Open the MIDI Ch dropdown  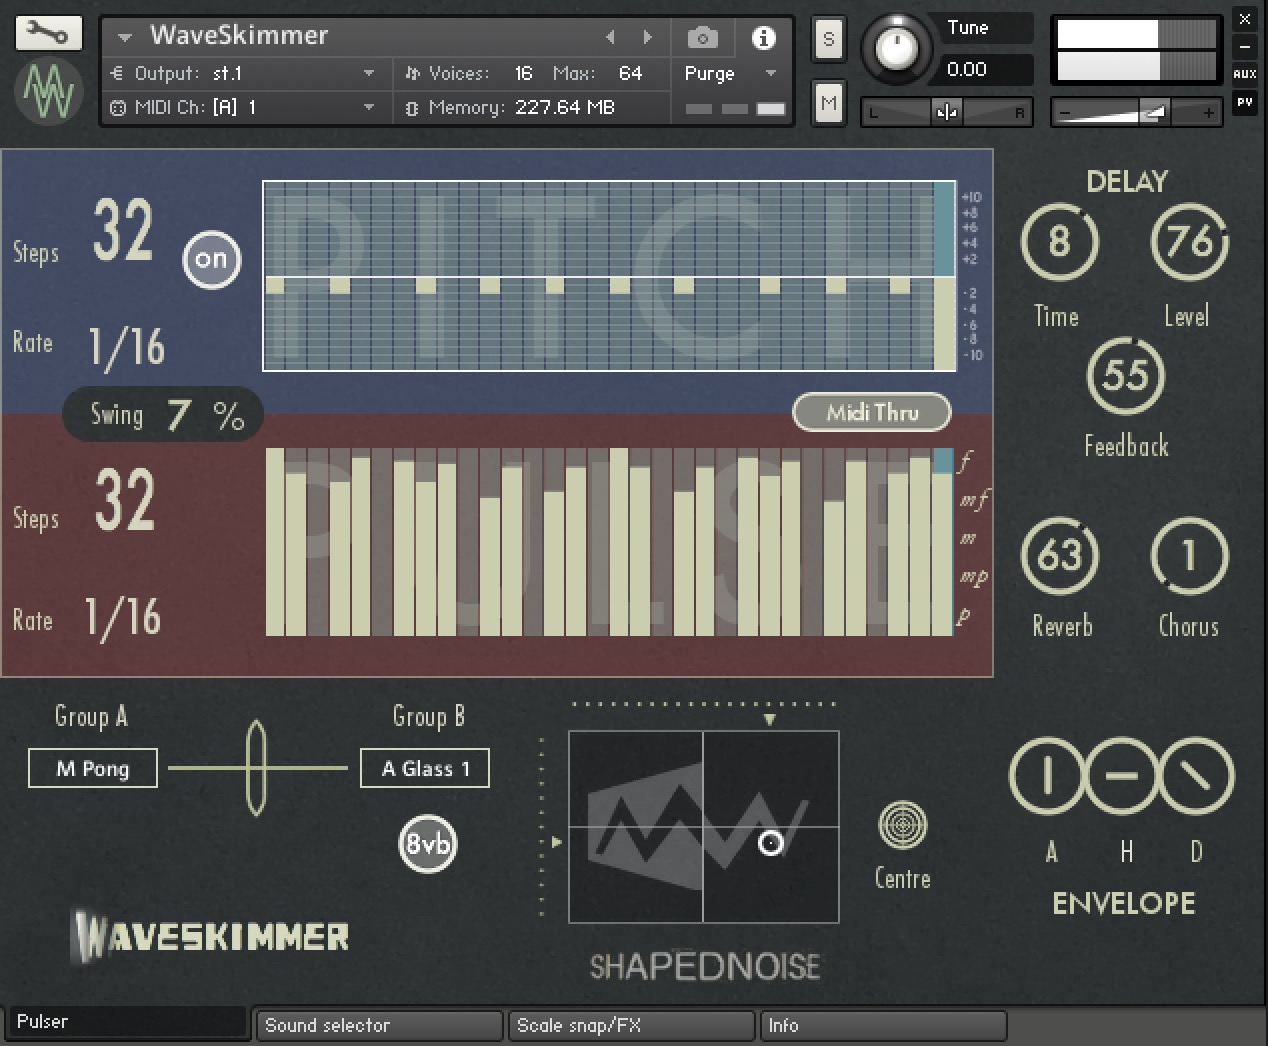[x=369, y=107]
